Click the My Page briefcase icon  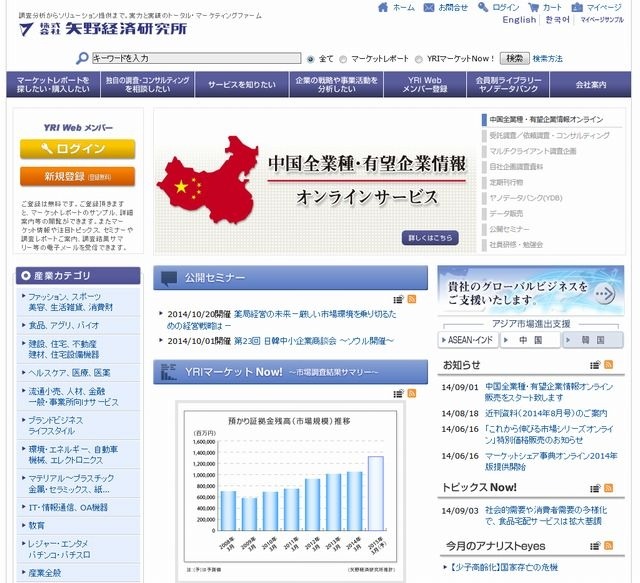[x=577, y=7]
